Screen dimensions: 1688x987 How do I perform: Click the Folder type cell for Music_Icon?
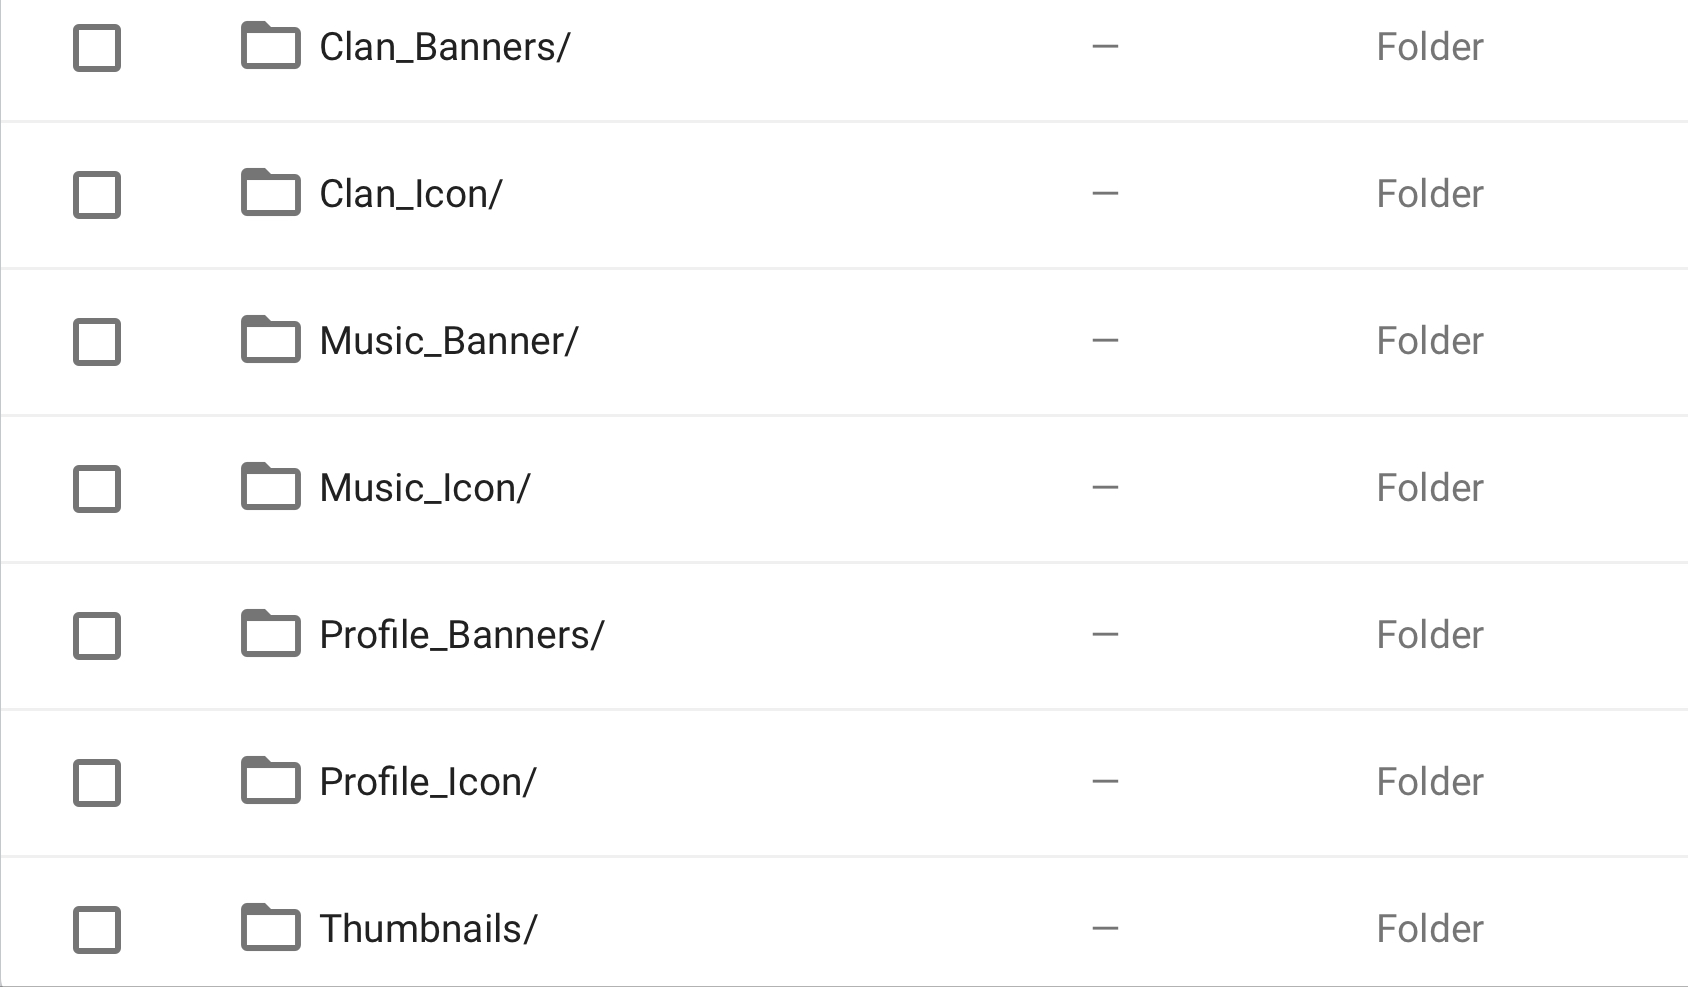(x=1429, y=488)
